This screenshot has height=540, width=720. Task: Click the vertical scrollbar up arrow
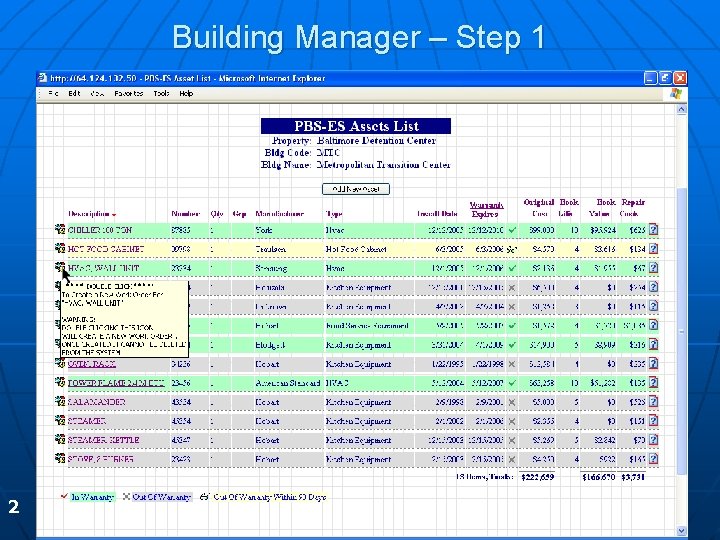tap(681, 109)
